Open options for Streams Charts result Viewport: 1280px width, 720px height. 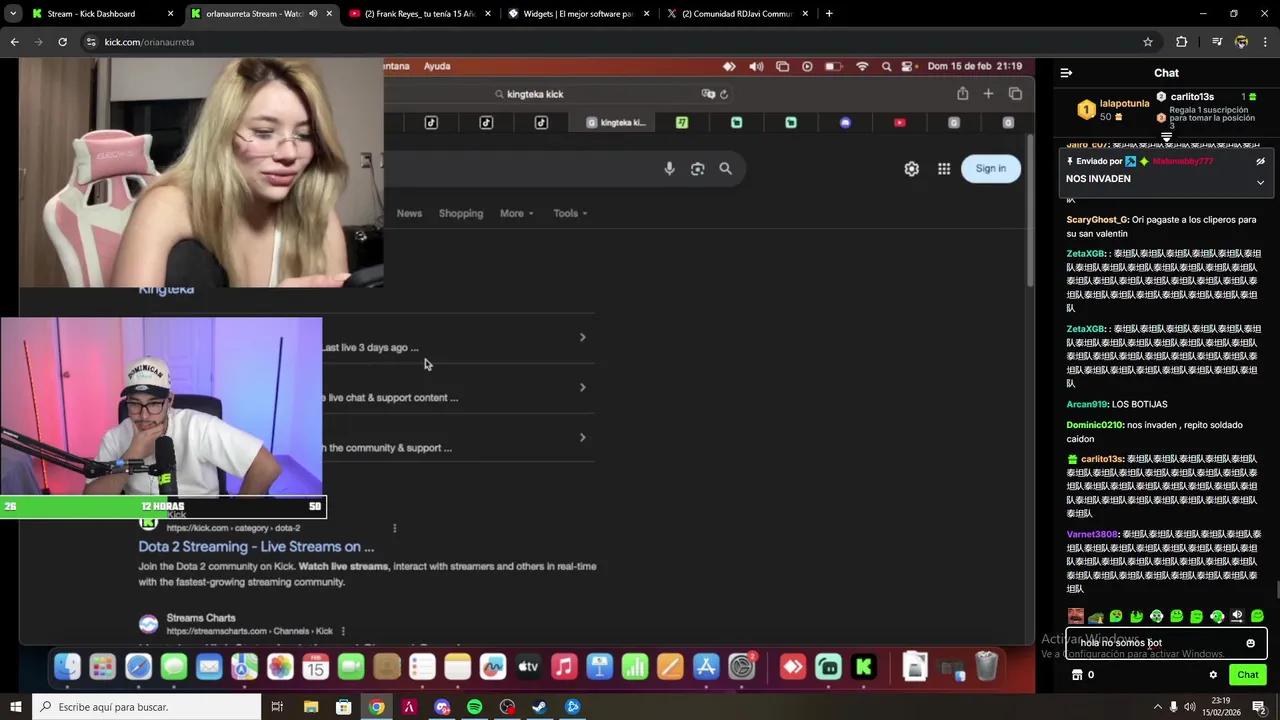click(343, 631)
